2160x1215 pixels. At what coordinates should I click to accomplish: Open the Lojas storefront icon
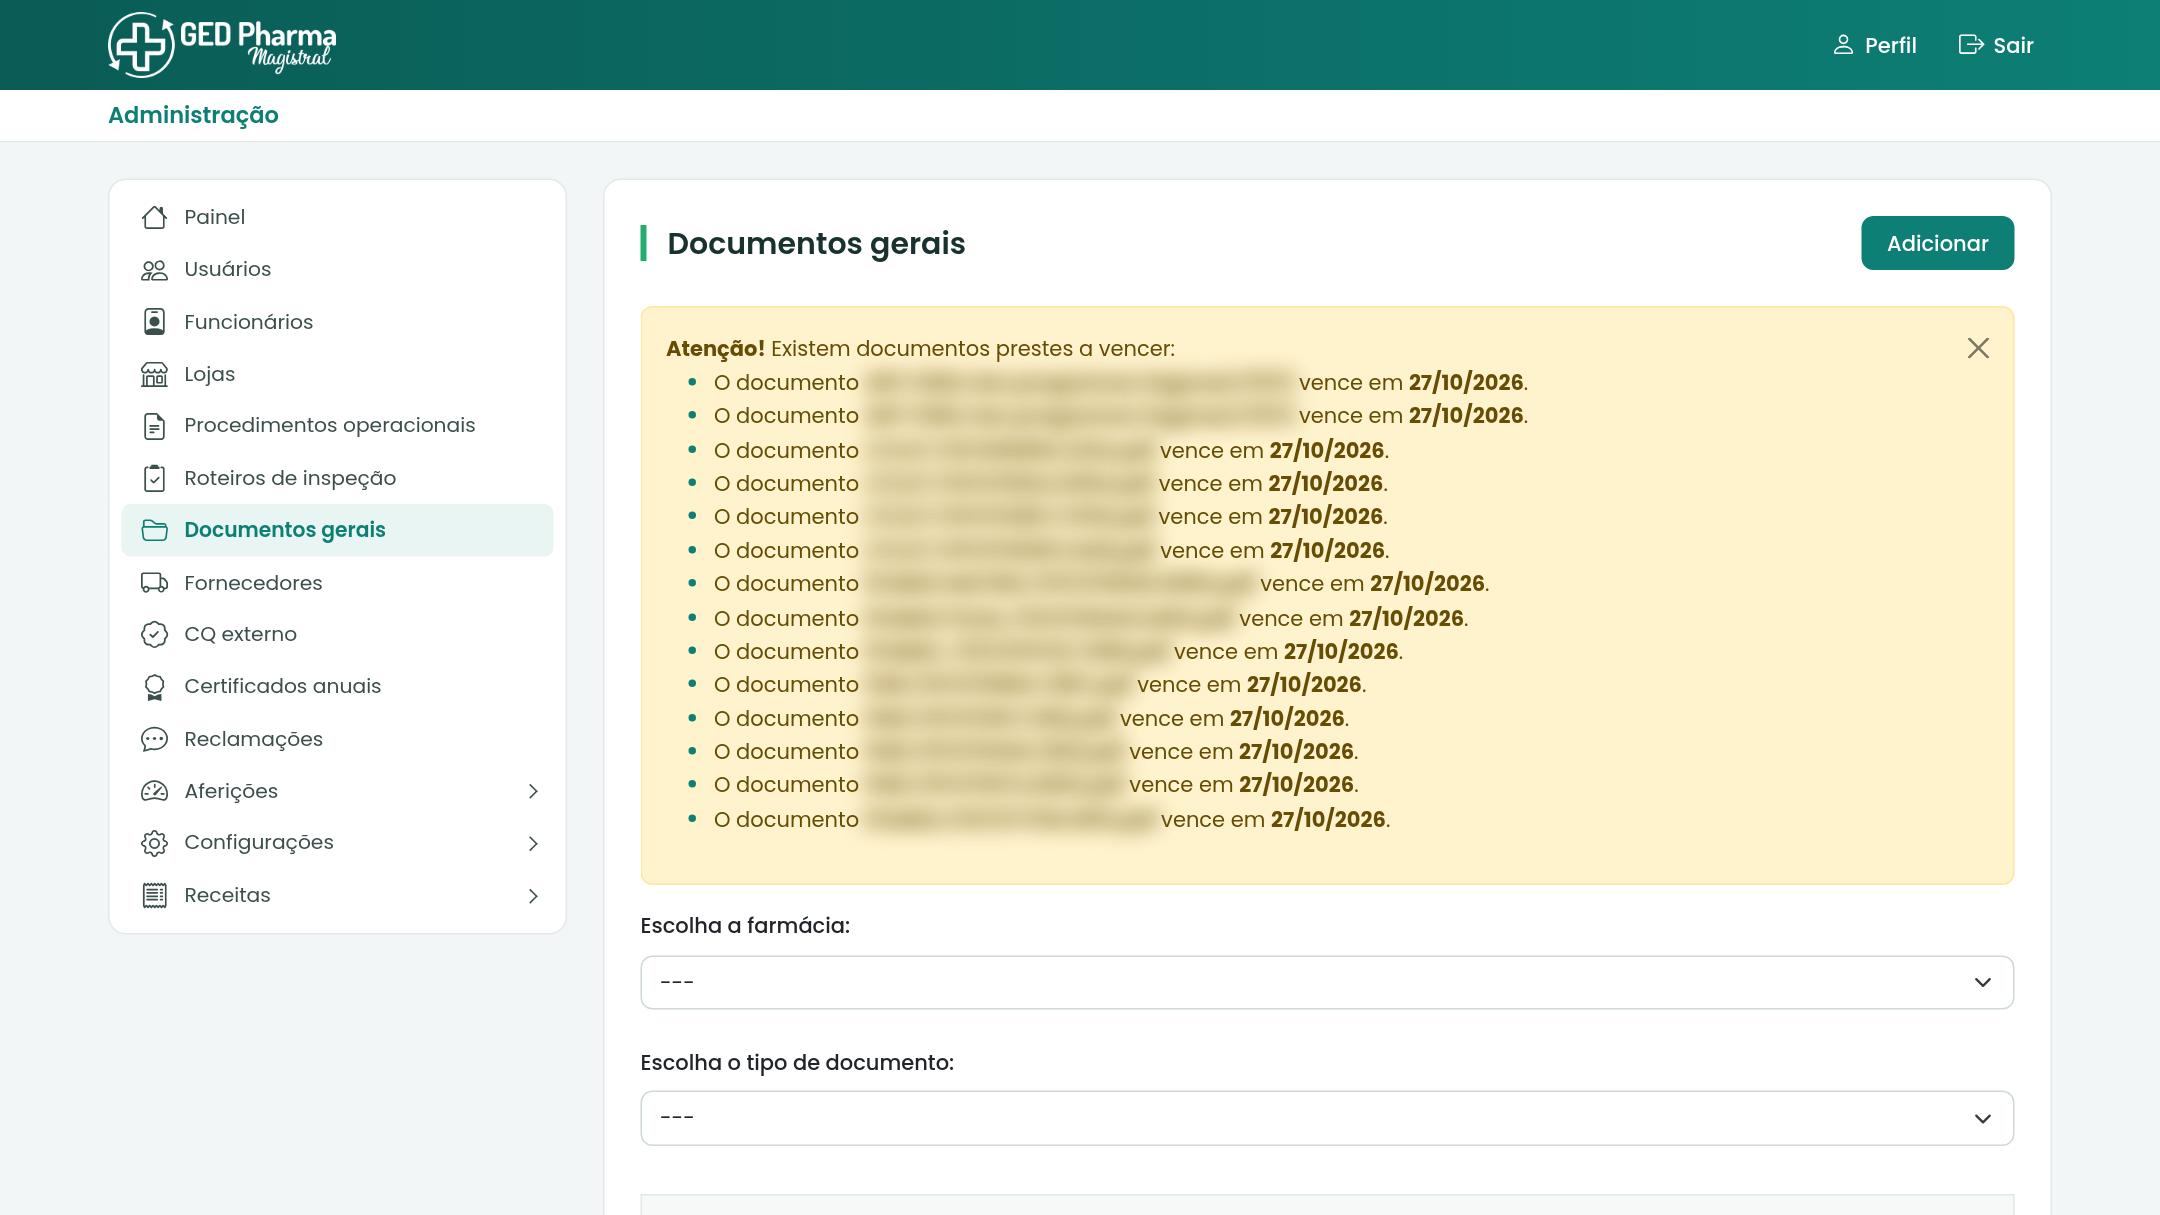154,374
